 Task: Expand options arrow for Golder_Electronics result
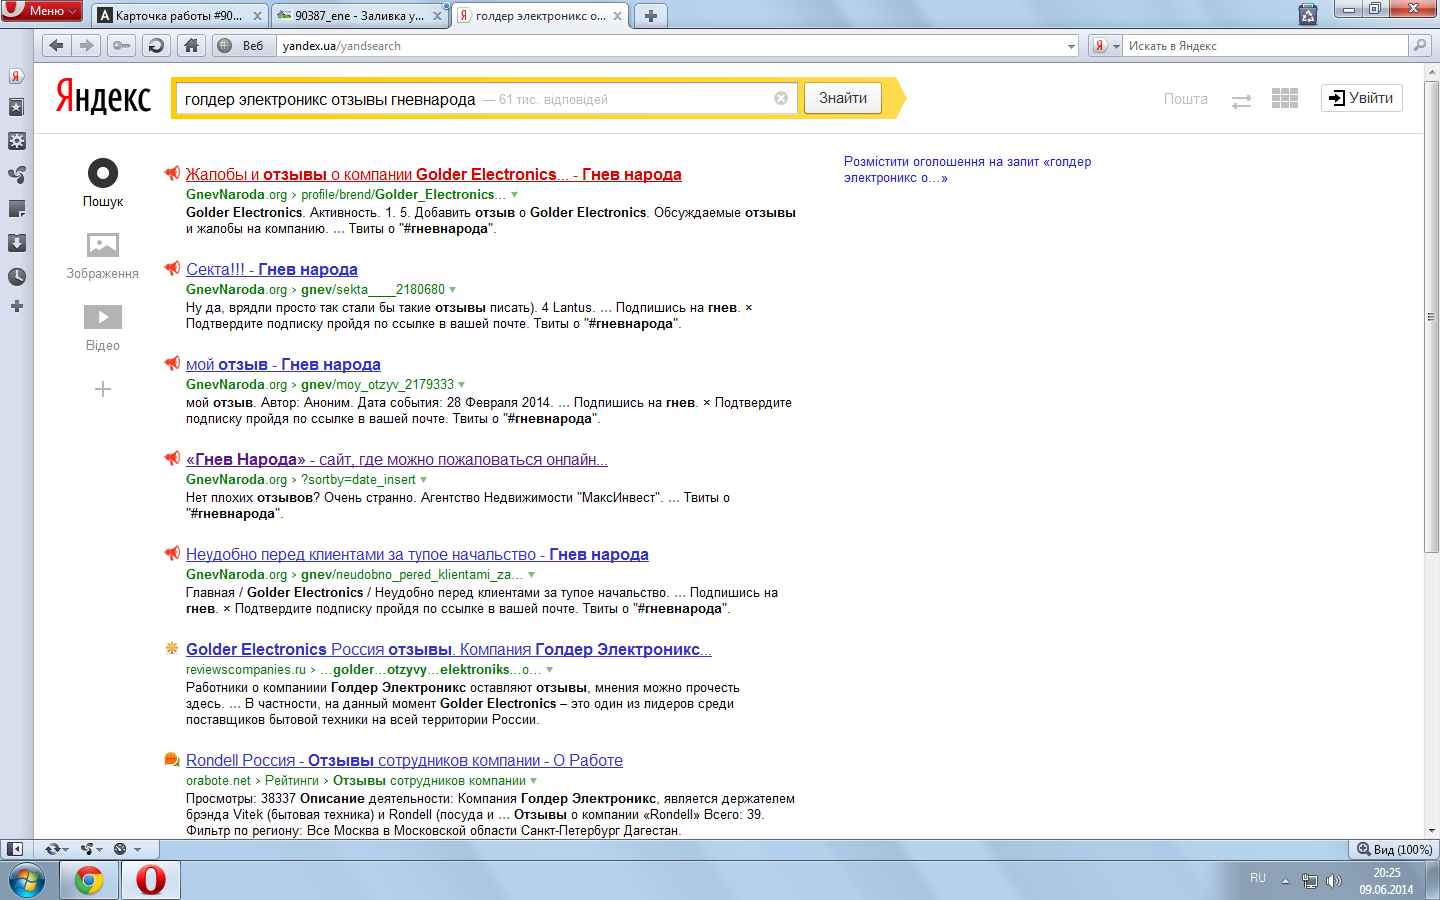[x=515, y=195]
